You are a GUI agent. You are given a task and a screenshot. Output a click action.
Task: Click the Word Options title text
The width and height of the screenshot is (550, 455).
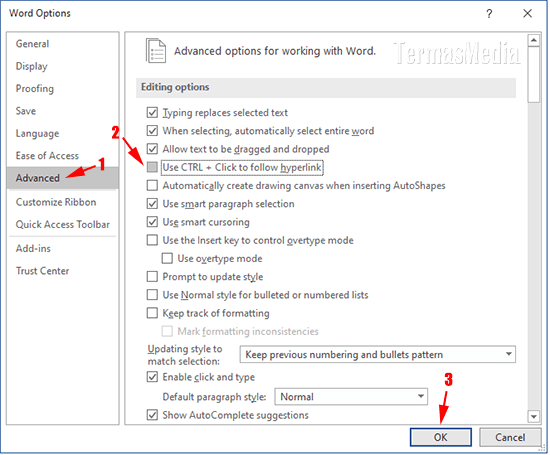[x=40, y=13]
